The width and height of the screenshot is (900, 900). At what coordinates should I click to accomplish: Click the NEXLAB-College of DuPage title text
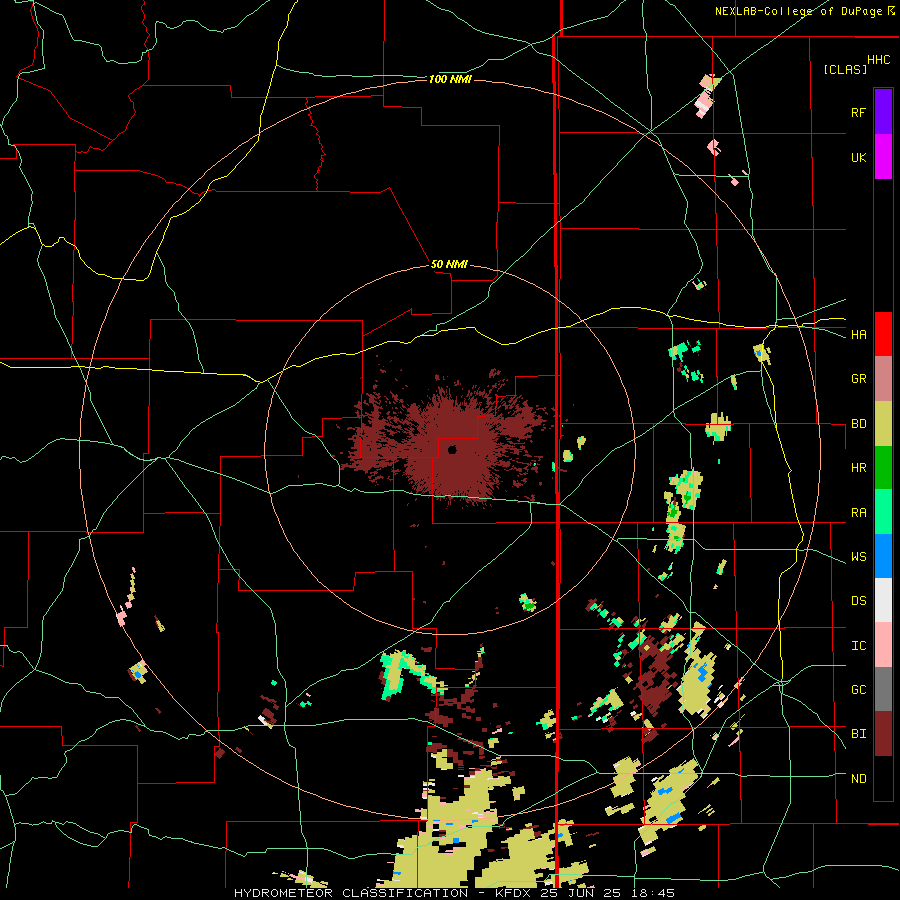799,11
